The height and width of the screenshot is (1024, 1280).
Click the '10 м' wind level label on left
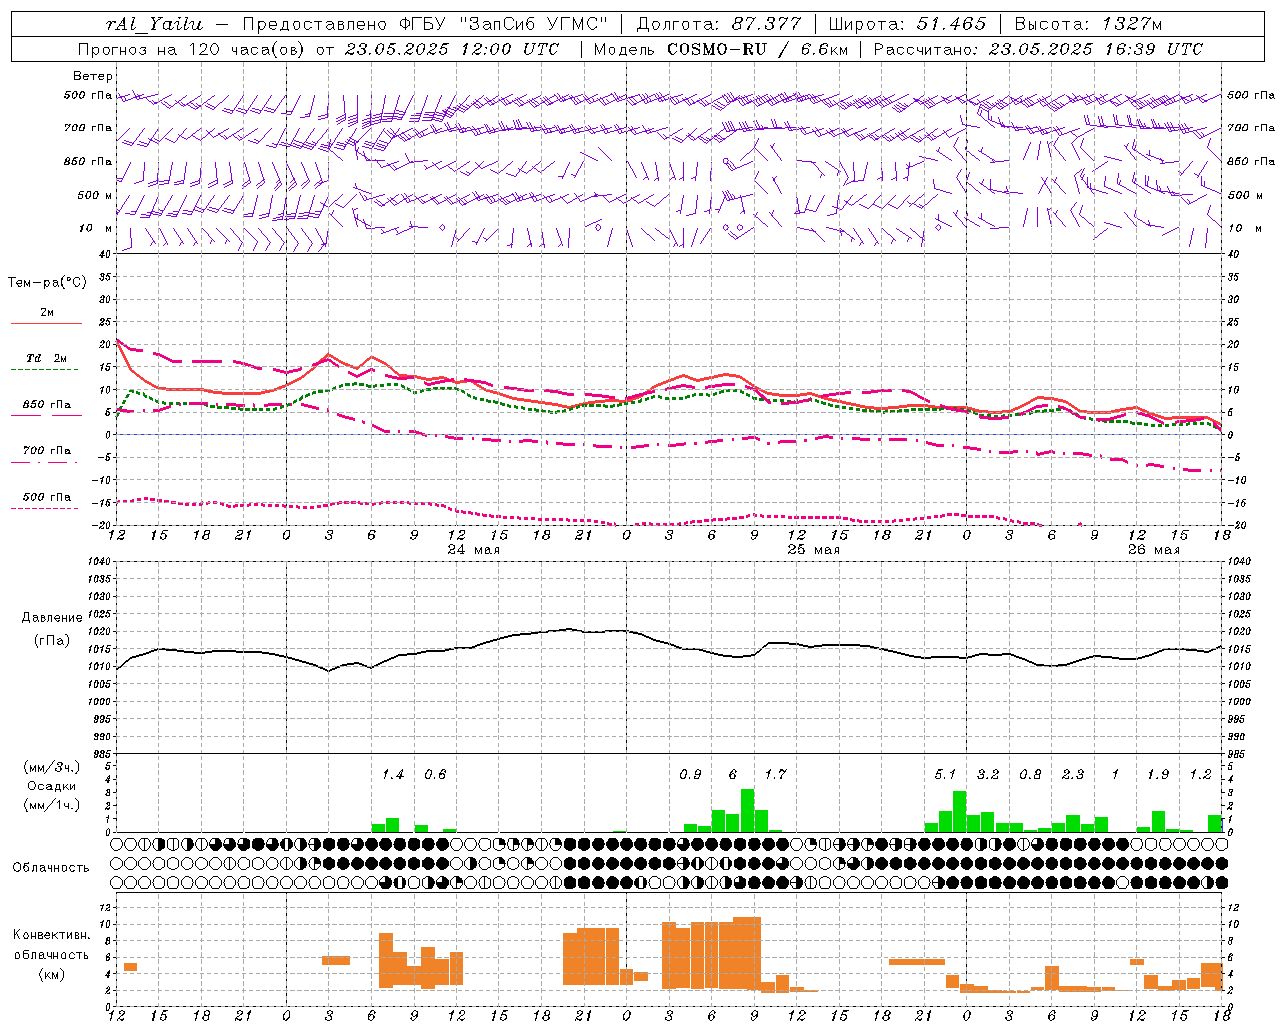[97, 228]
